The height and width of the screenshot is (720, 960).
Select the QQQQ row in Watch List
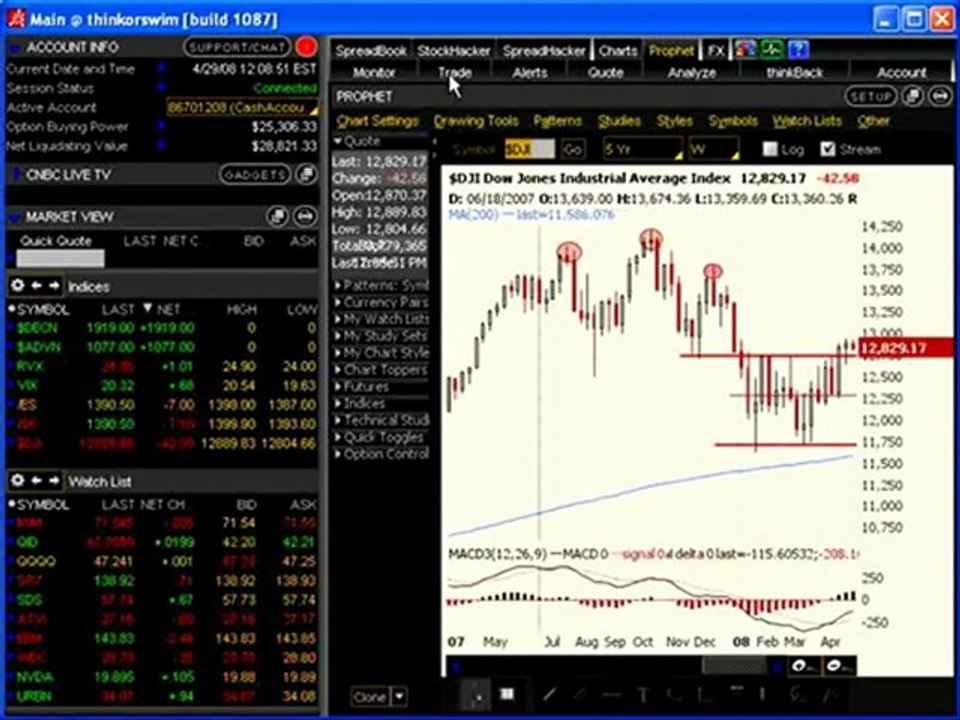pyautogui.click(x=162, y=561)
